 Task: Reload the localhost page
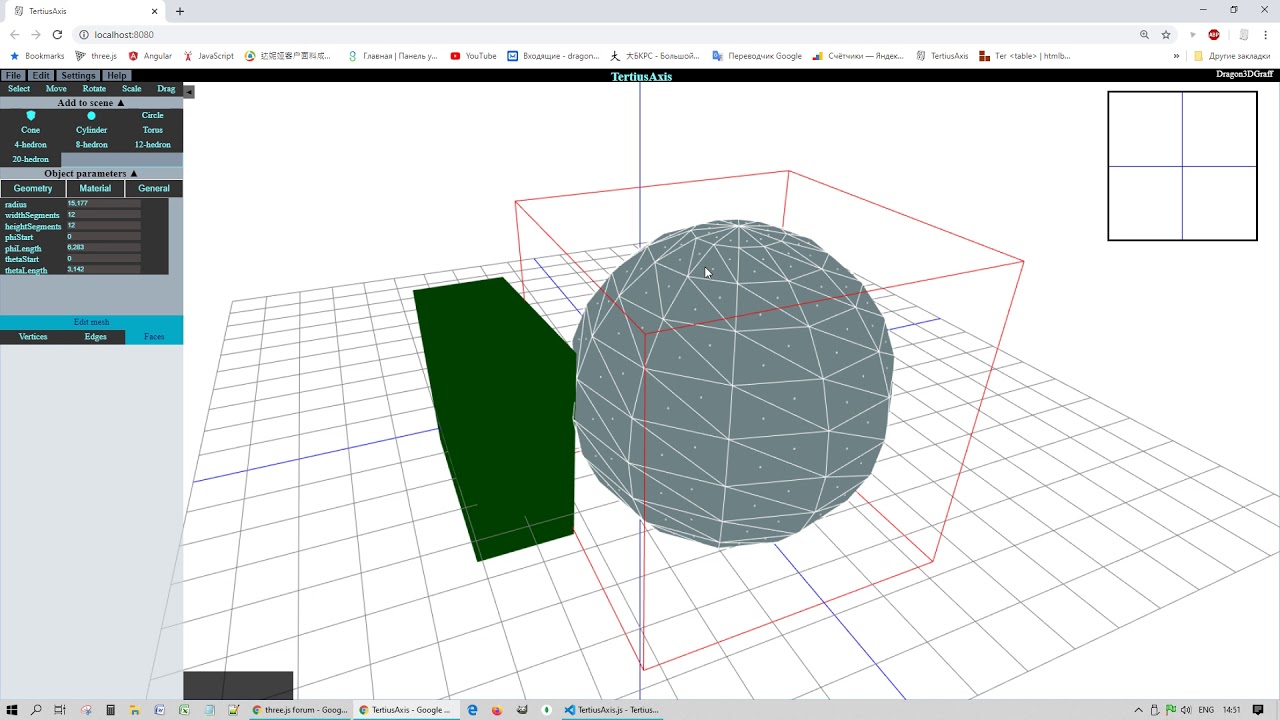[x=57, y=35]
